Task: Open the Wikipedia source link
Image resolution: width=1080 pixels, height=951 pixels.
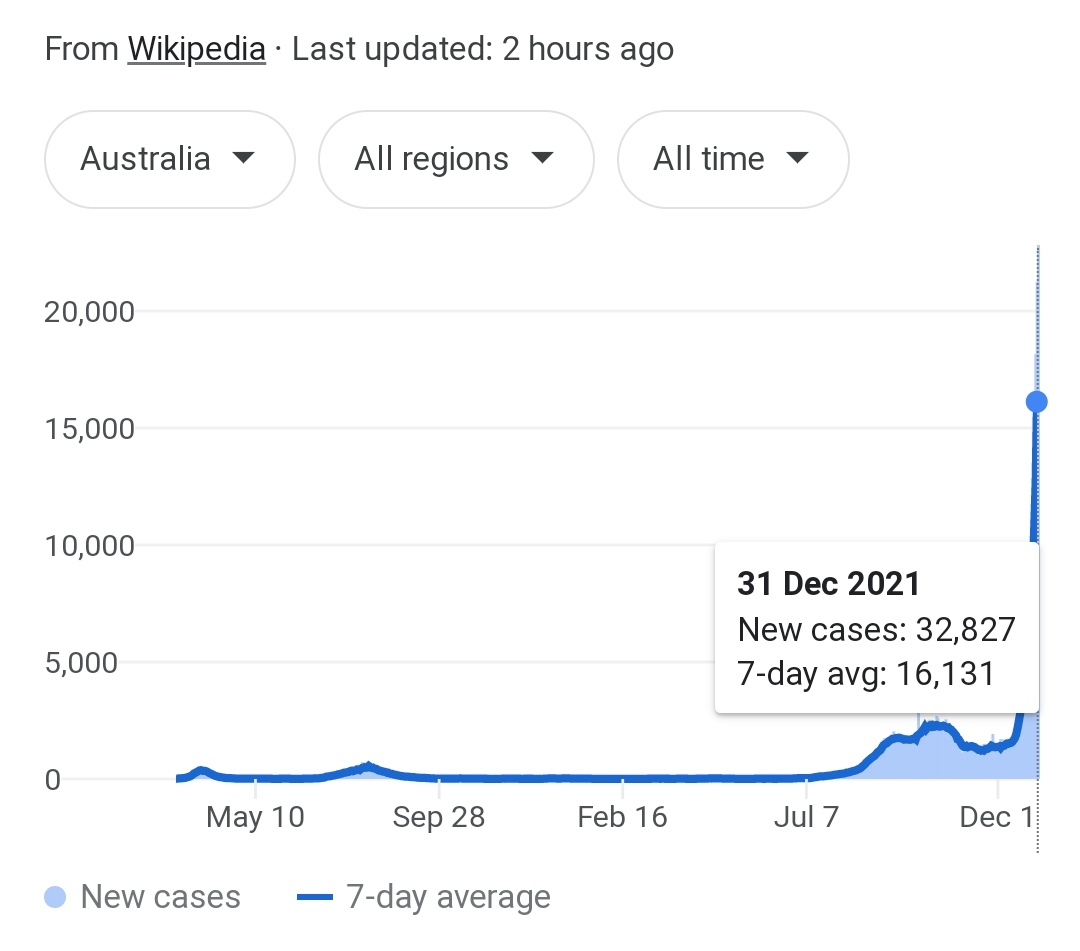Action: [x=196, y=50]
